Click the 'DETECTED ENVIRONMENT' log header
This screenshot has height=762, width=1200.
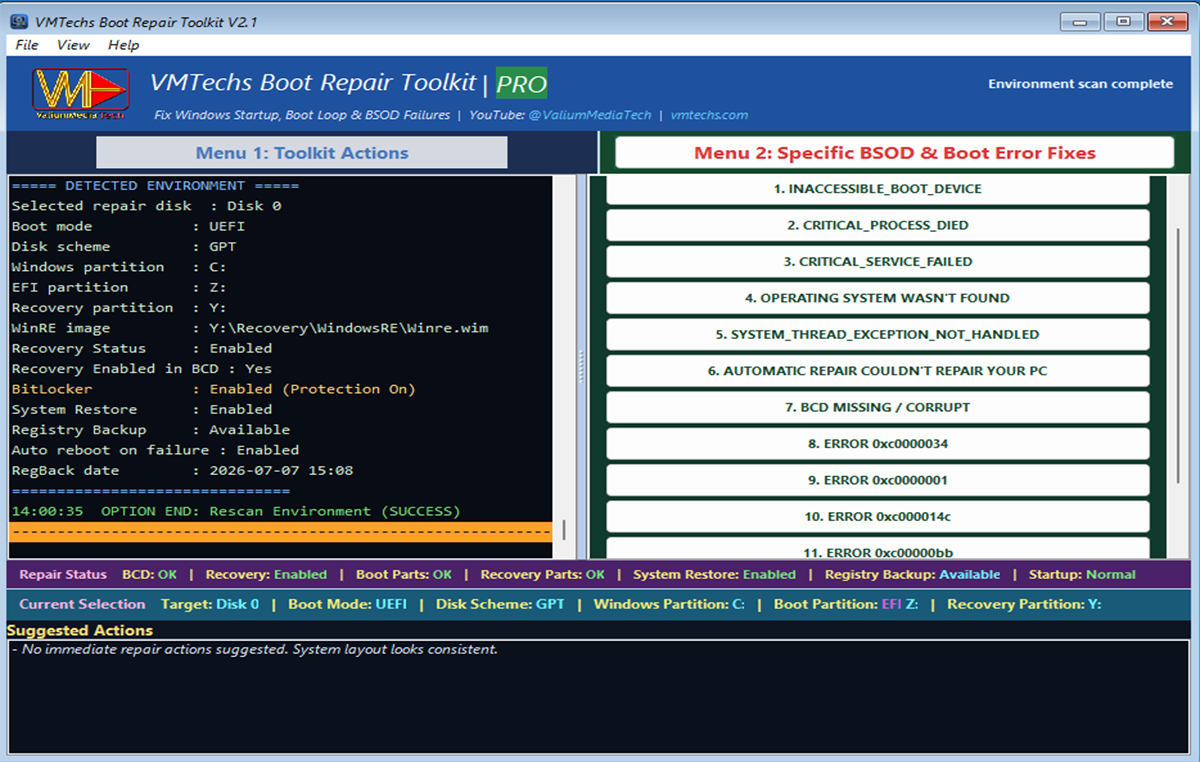(155, 186)
